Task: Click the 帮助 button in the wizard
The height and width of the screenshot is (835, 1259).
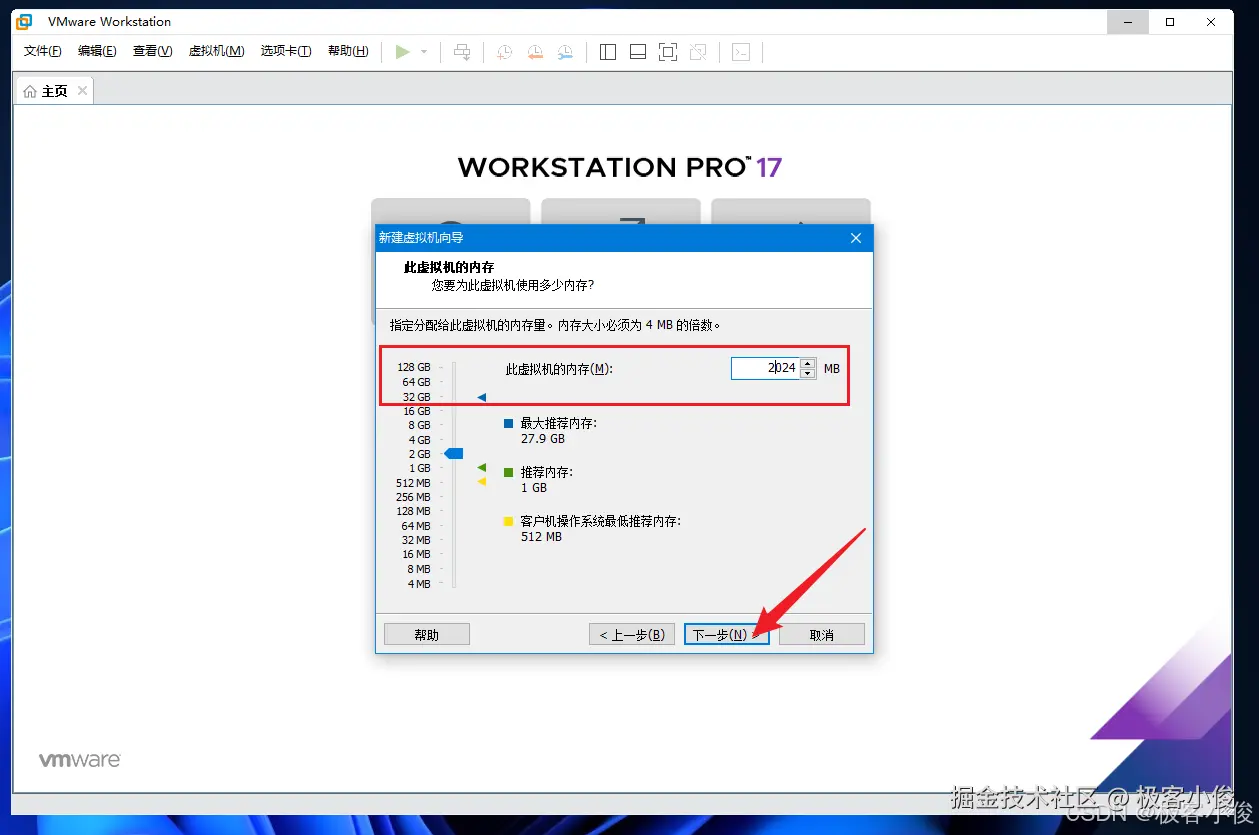Action: [x=427, y=634]
